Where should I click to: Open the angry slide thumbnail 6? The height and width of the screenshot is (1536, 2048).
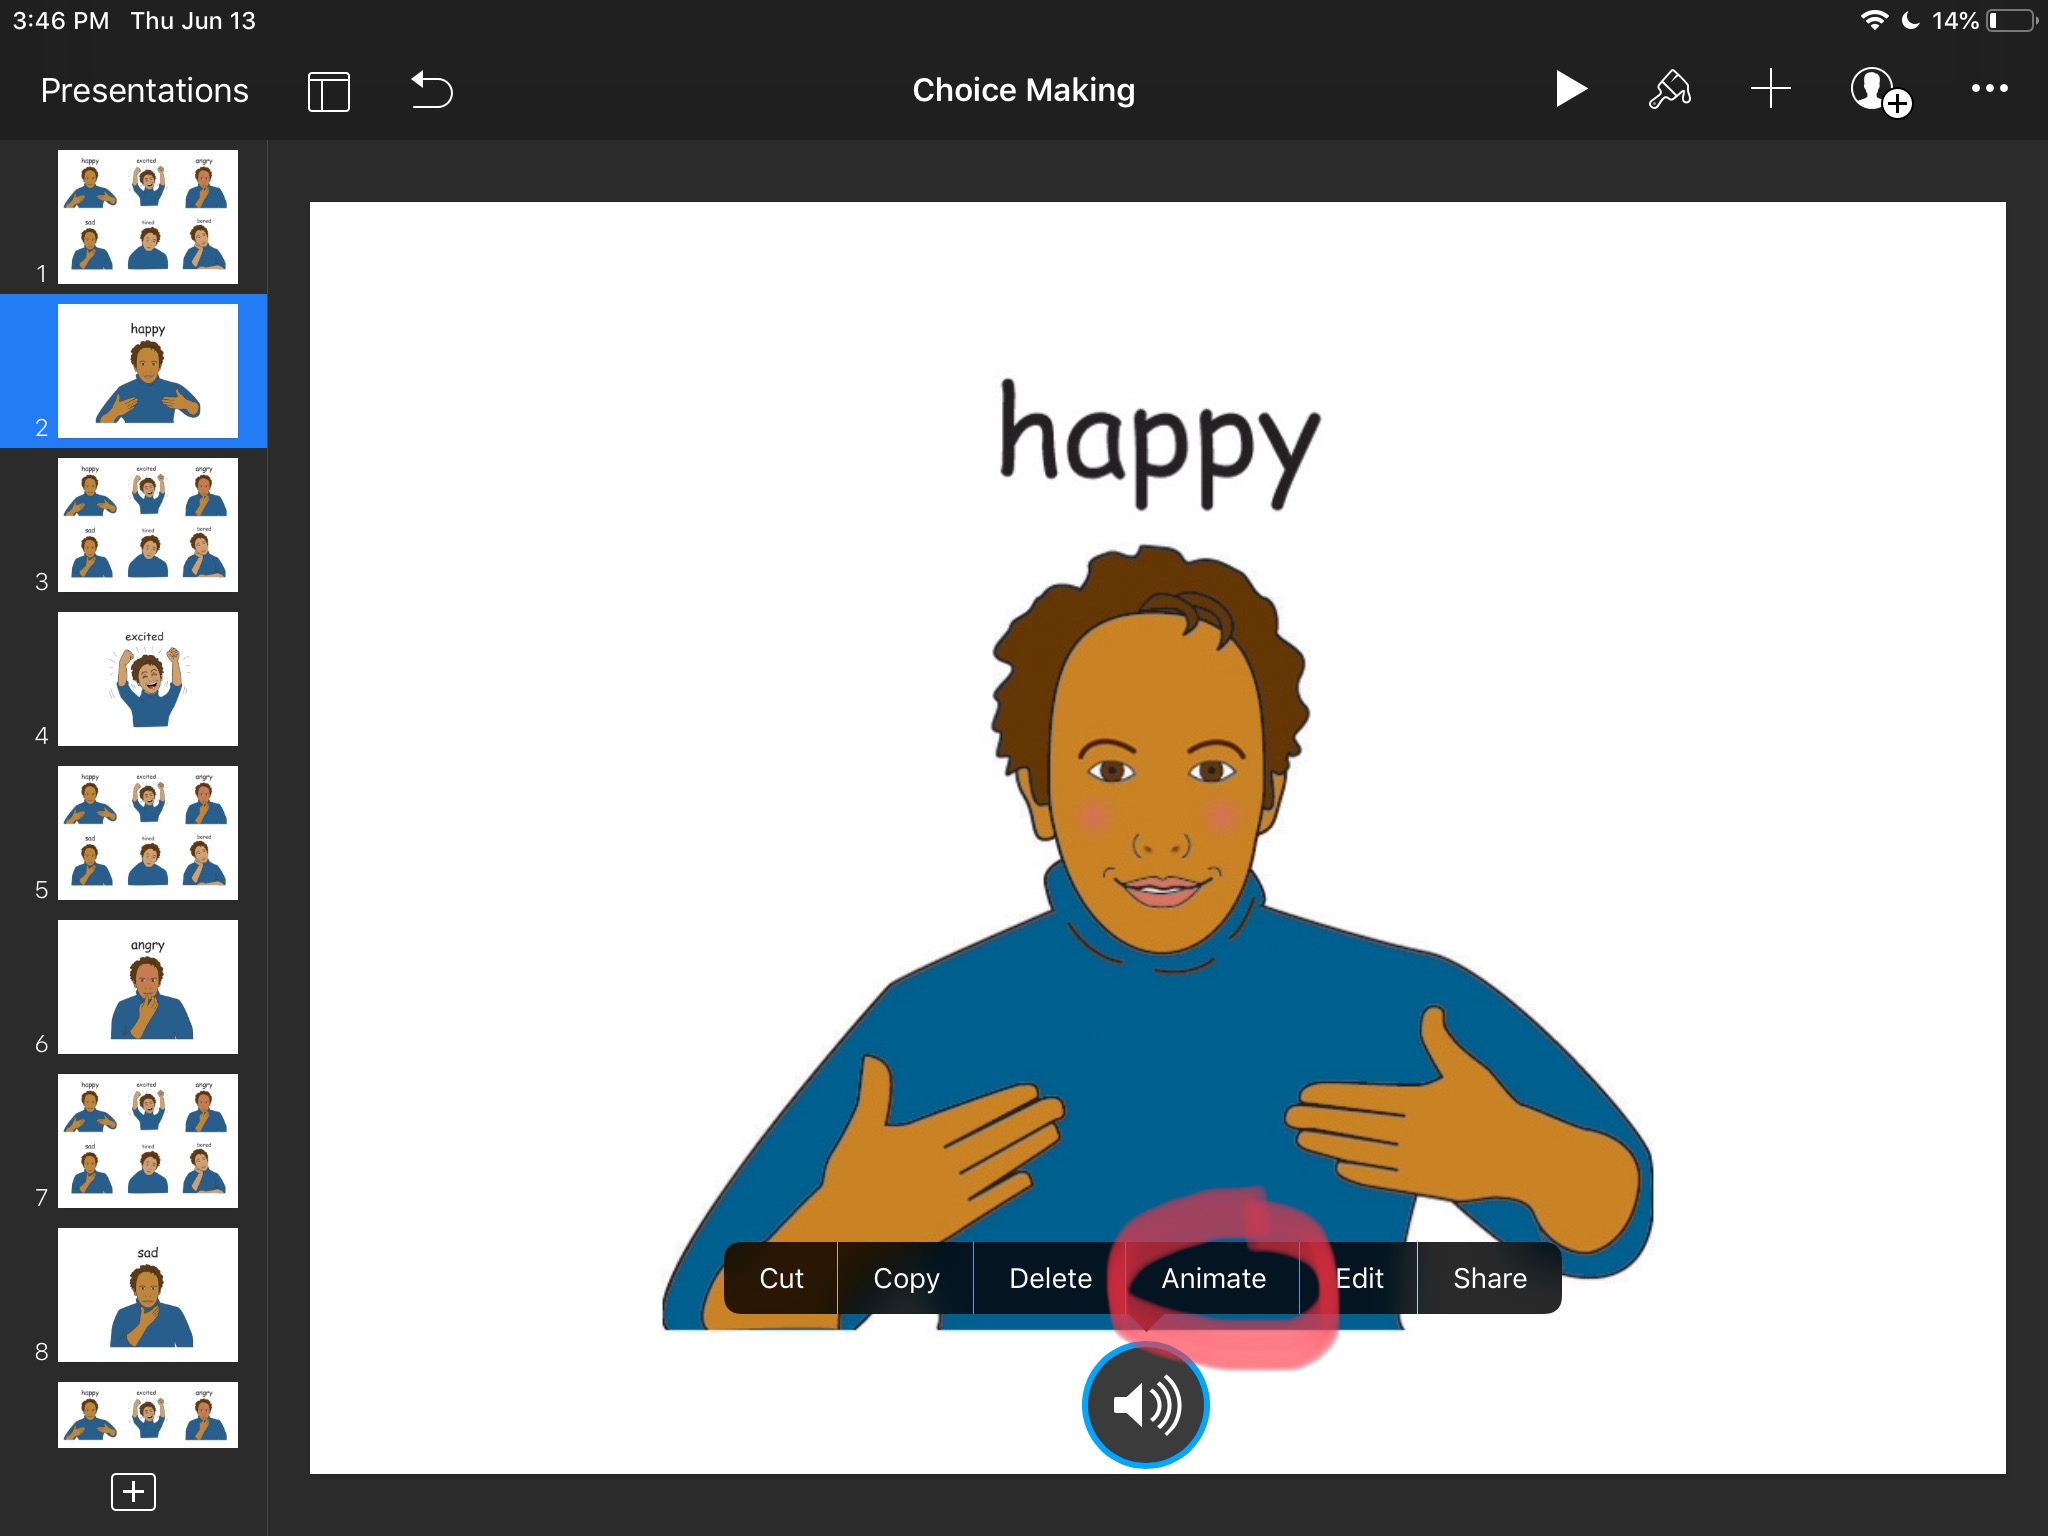coord(148,987)
